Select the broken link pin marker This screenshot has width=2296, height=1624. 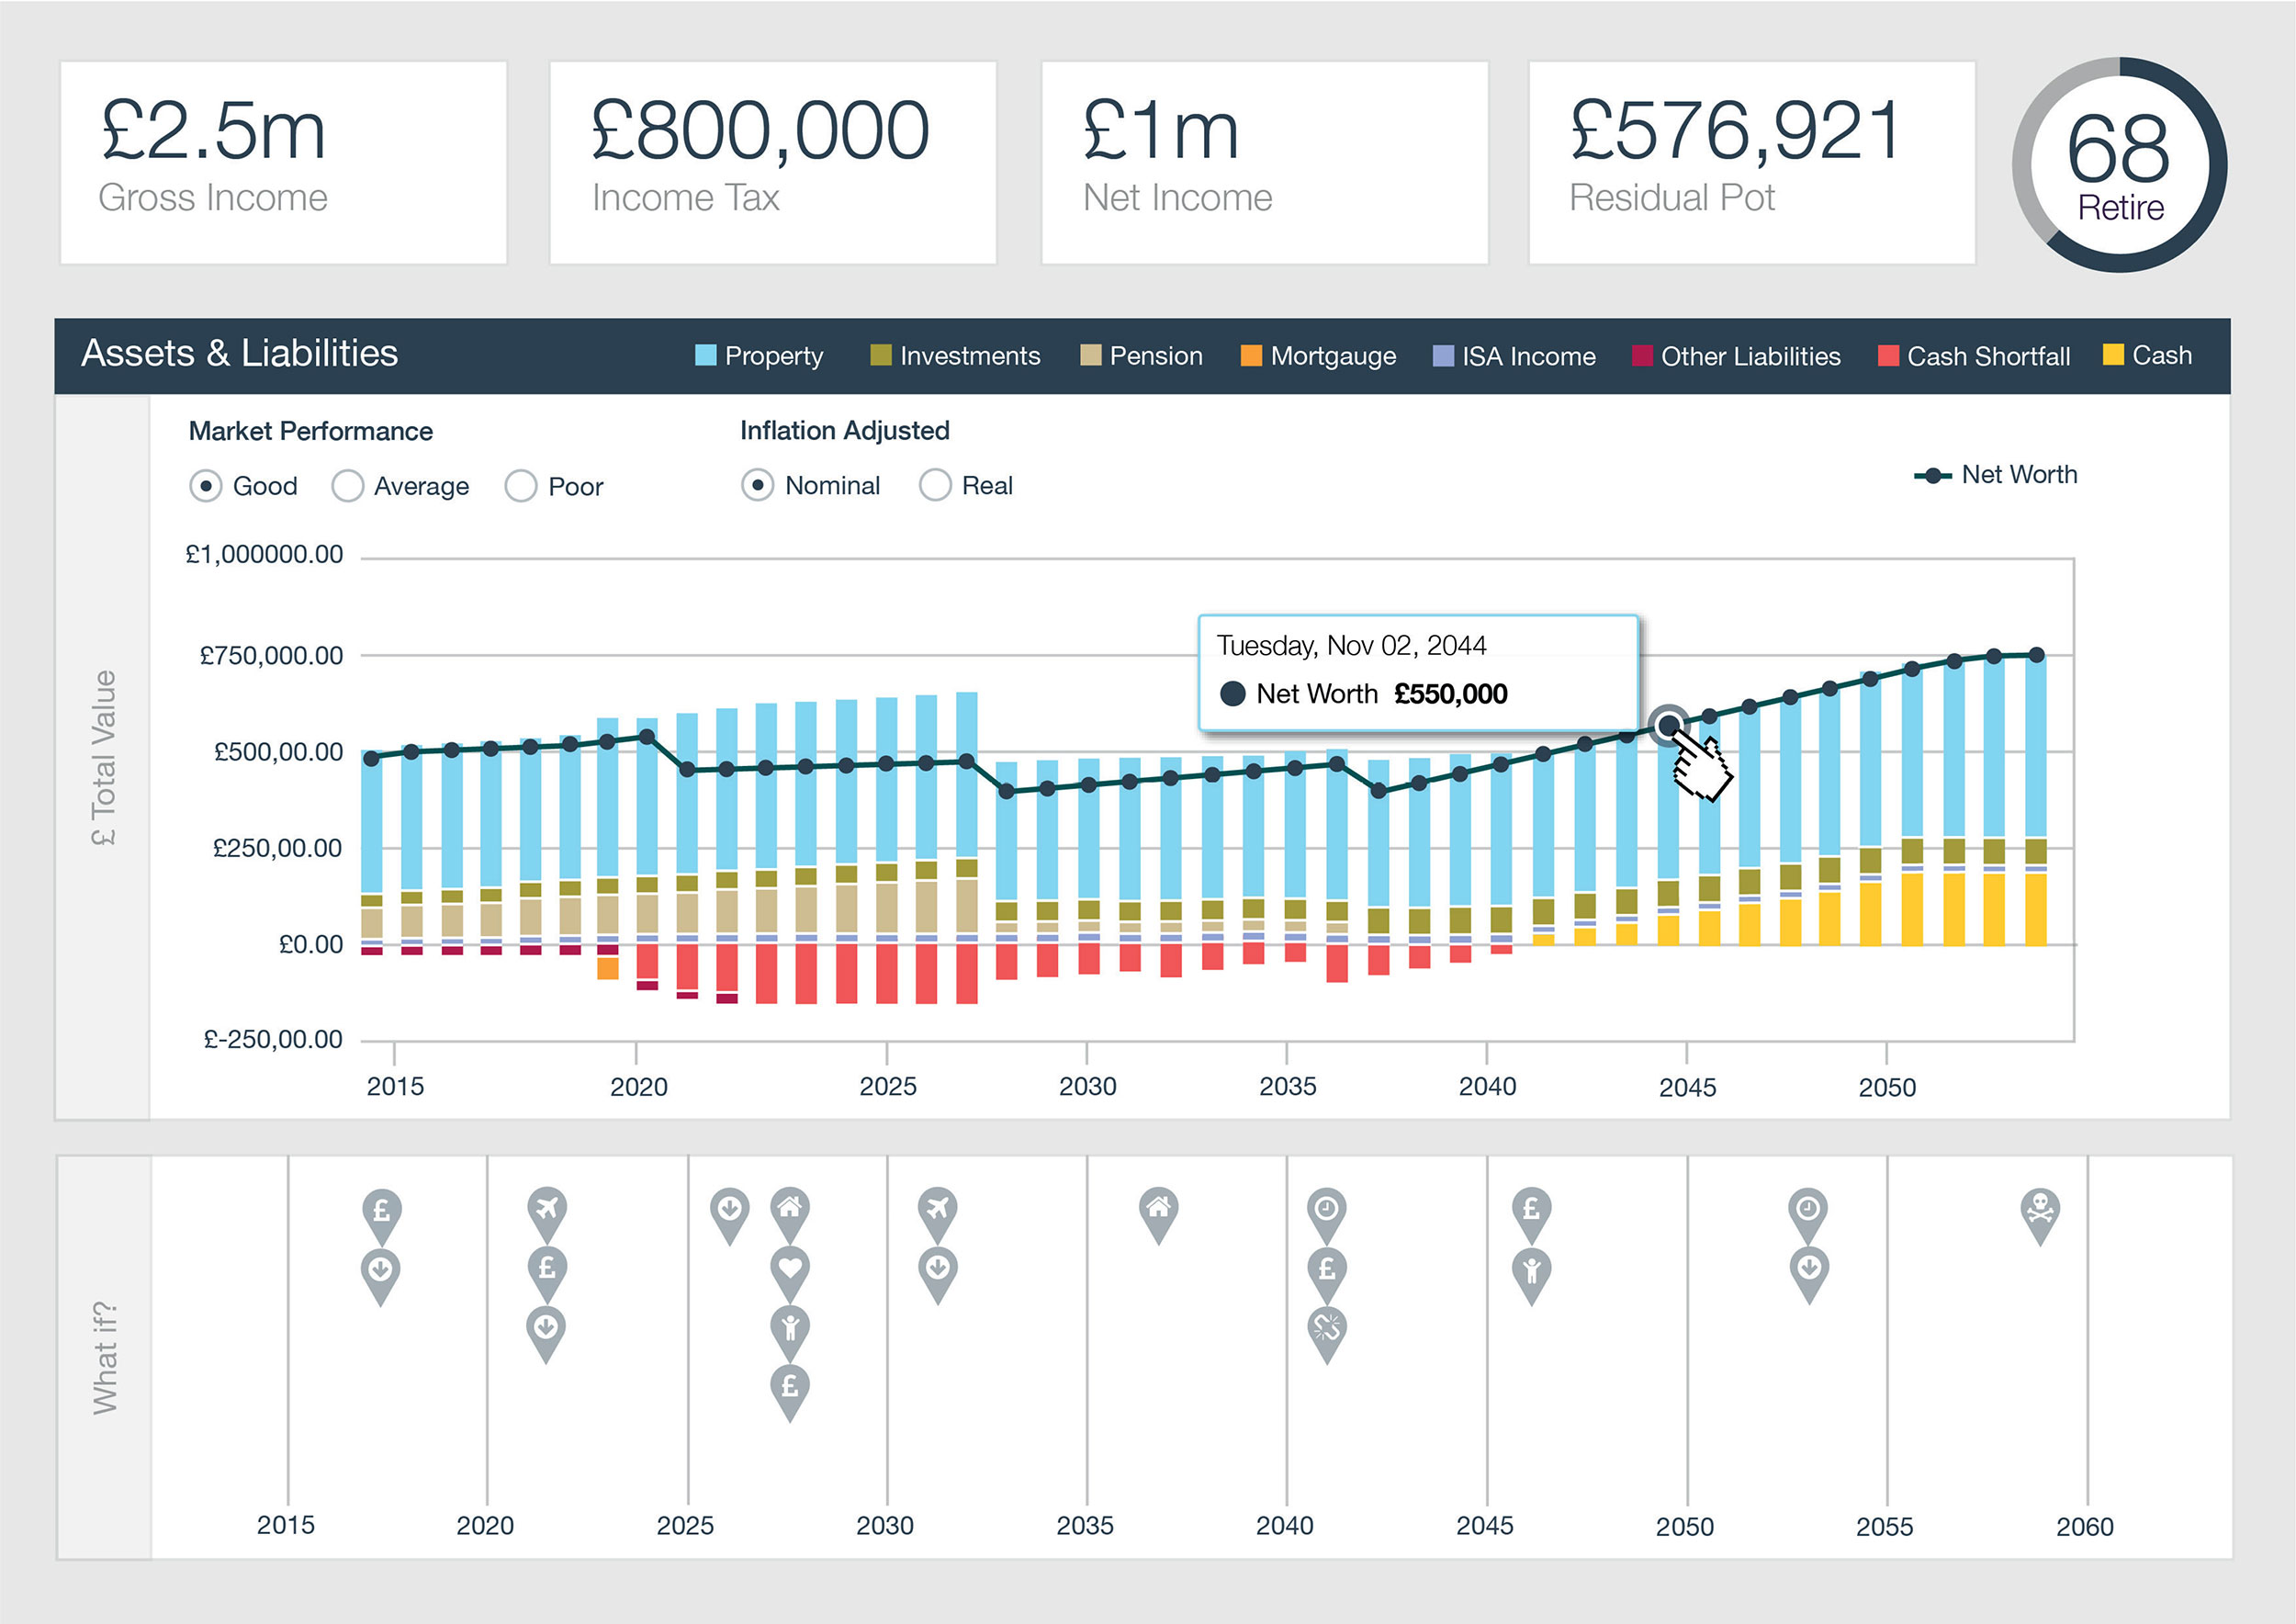point(1327,1328)
